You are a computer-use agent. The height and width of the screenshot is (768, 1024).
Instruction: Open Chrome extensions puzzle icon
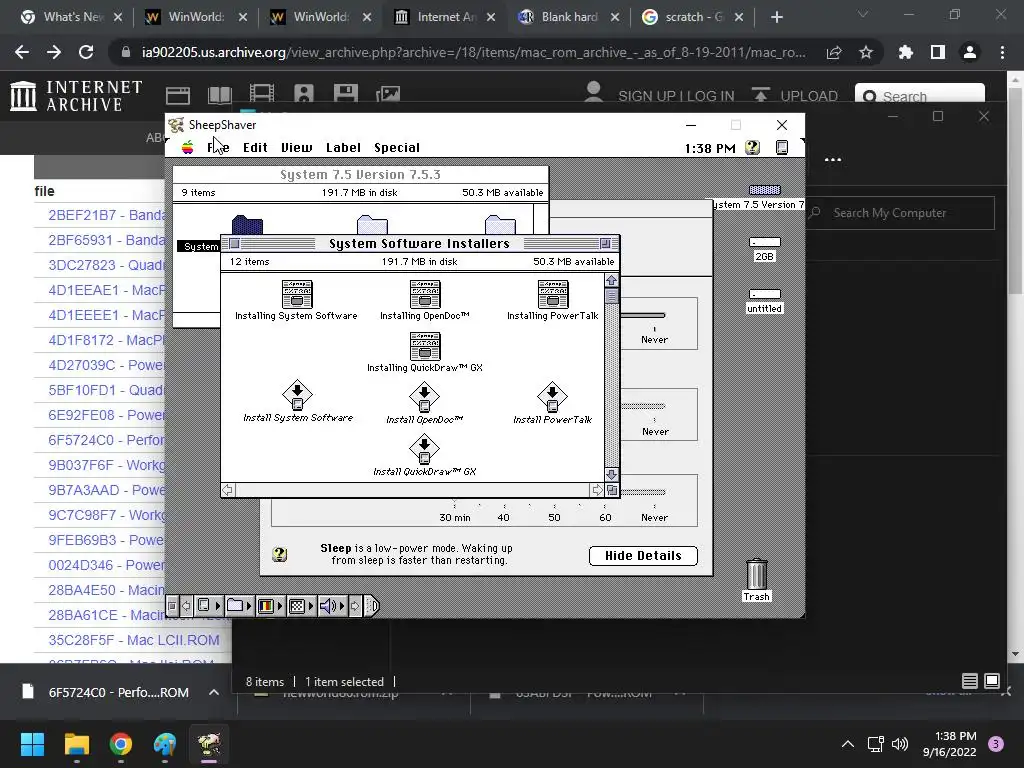tap(906, 52)
